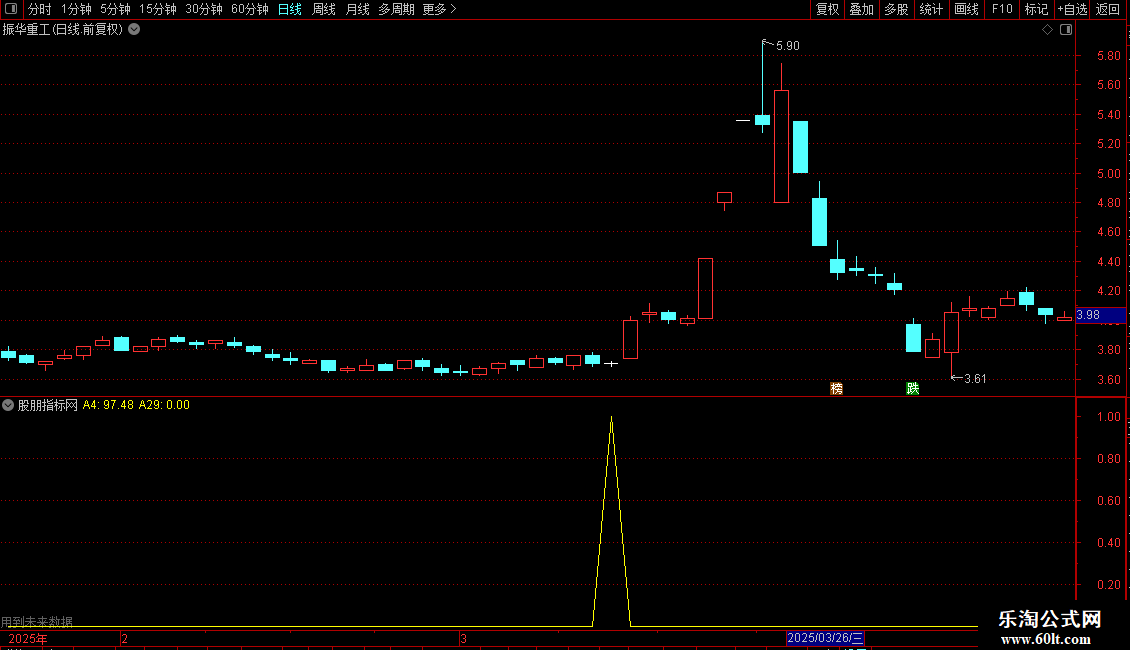Select the 15分钟 period
This screenshot has width=1130, height=650.
click(157, 9)
